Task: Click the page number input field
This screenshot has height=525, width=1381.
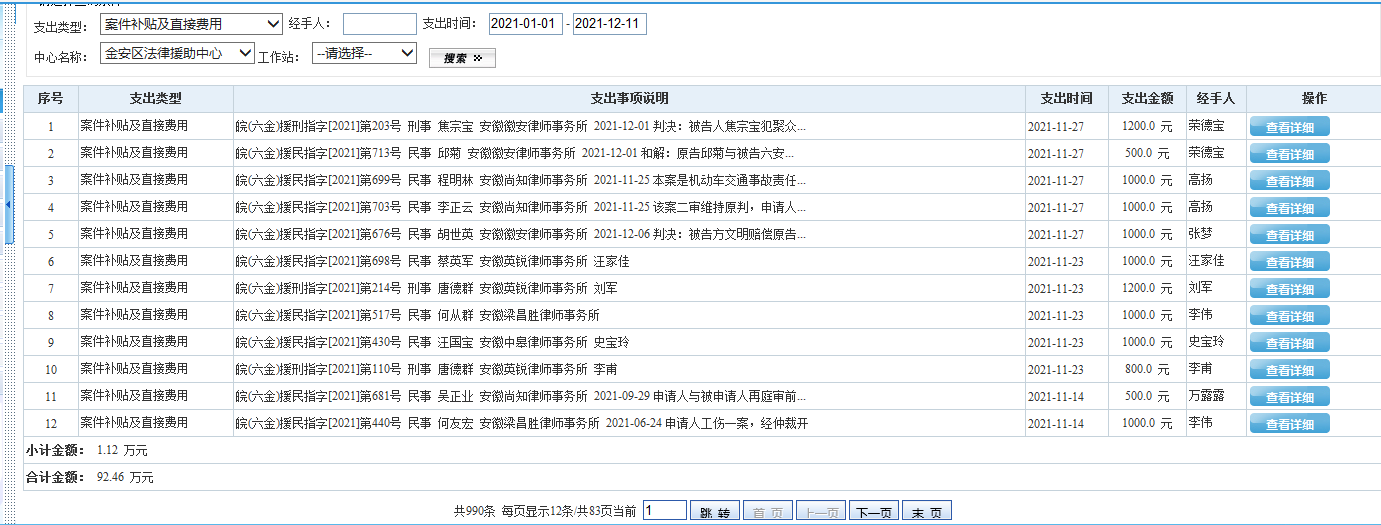Action: pos(664,511)
